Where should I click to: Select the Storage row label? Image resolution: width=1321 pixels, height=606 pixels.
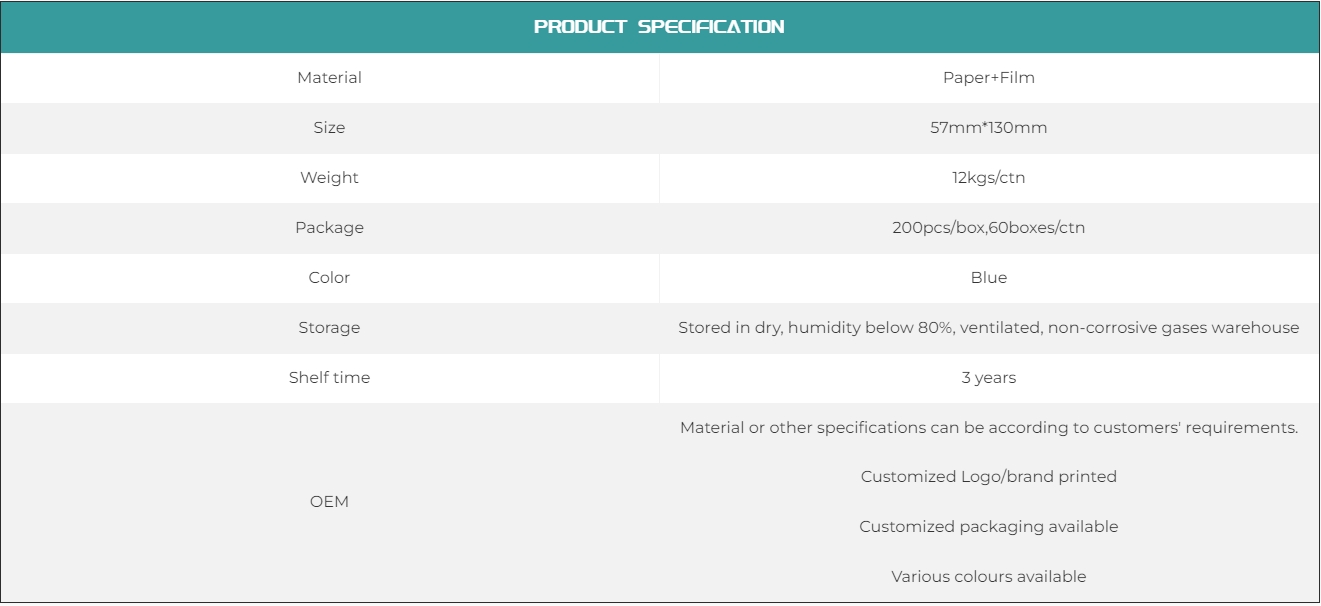click(329, 328)
